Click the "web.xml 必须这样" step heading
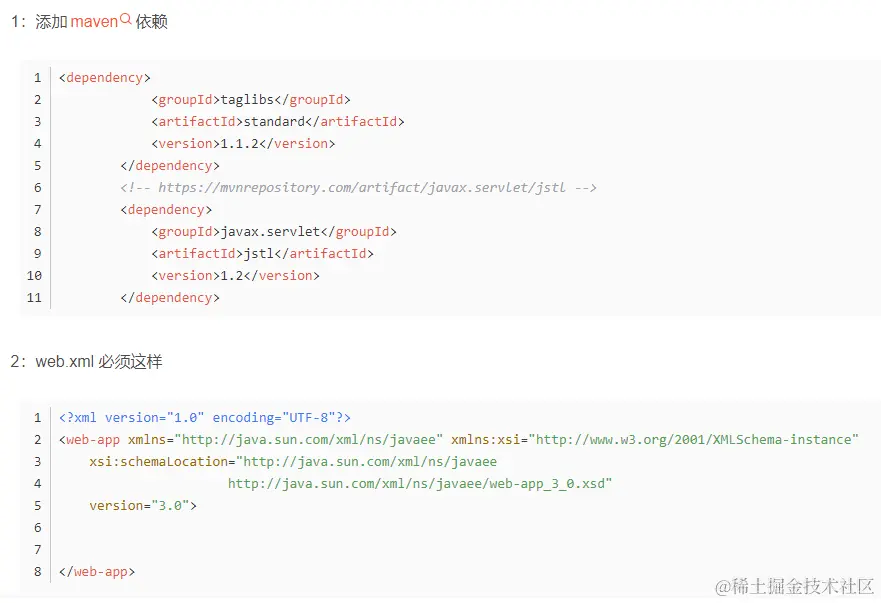 point(98,362)
